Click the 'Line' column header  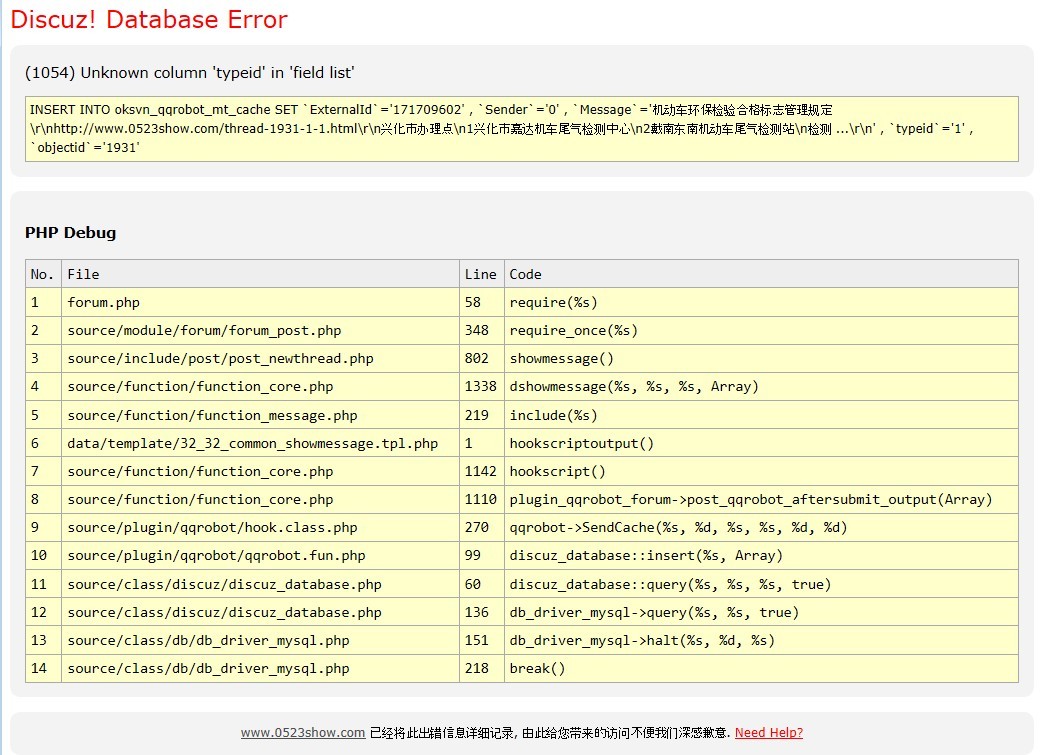click(x=482, y=274)
